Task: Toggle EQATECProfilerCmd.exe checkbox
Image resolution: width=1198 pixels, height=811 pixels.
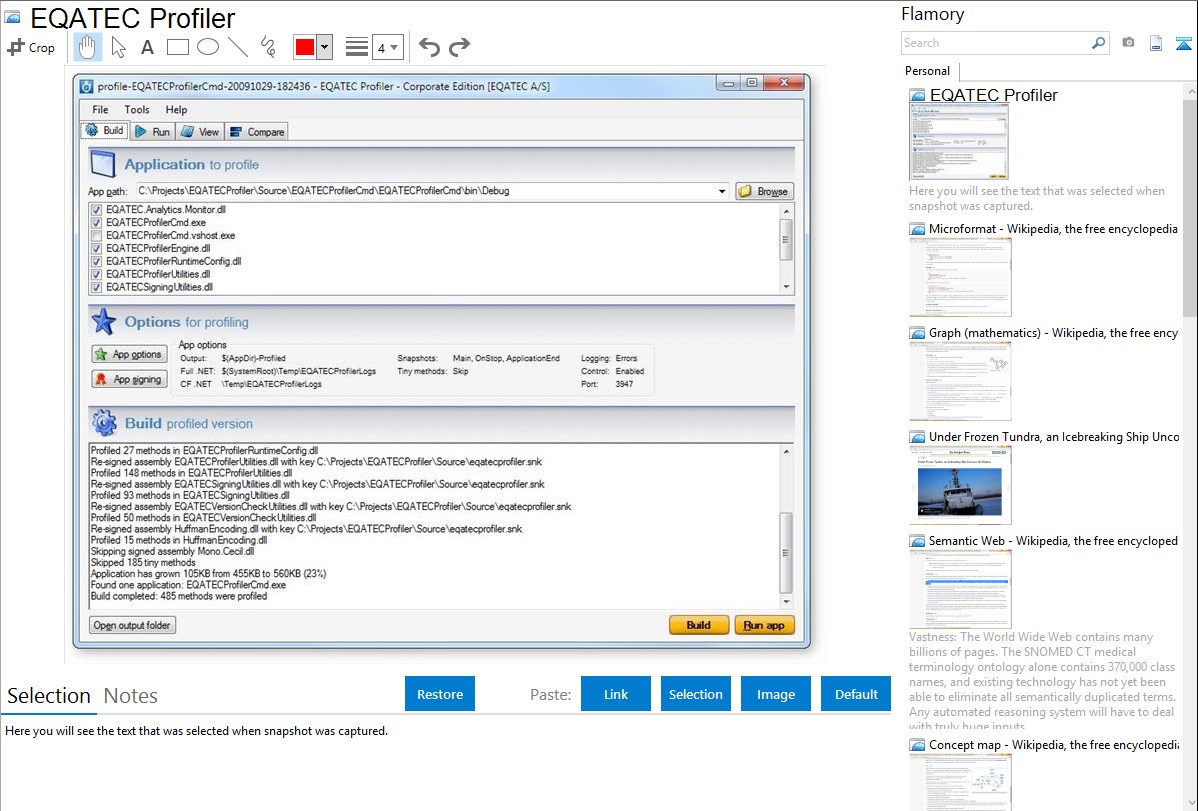Action: tap(96, 222)
